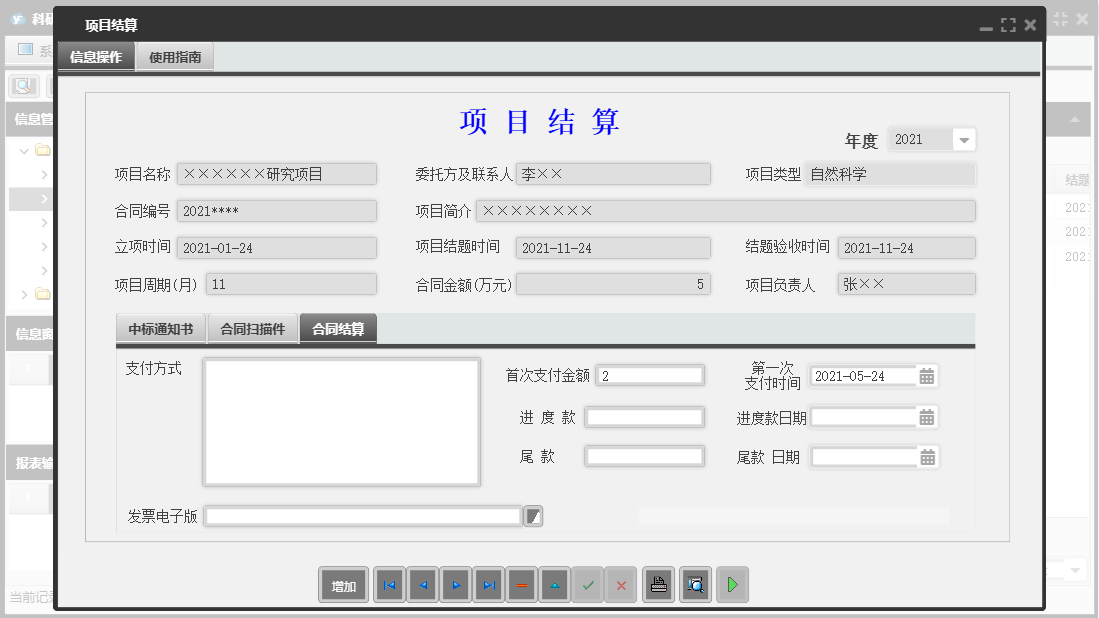Click the 增加 add button

343,585
